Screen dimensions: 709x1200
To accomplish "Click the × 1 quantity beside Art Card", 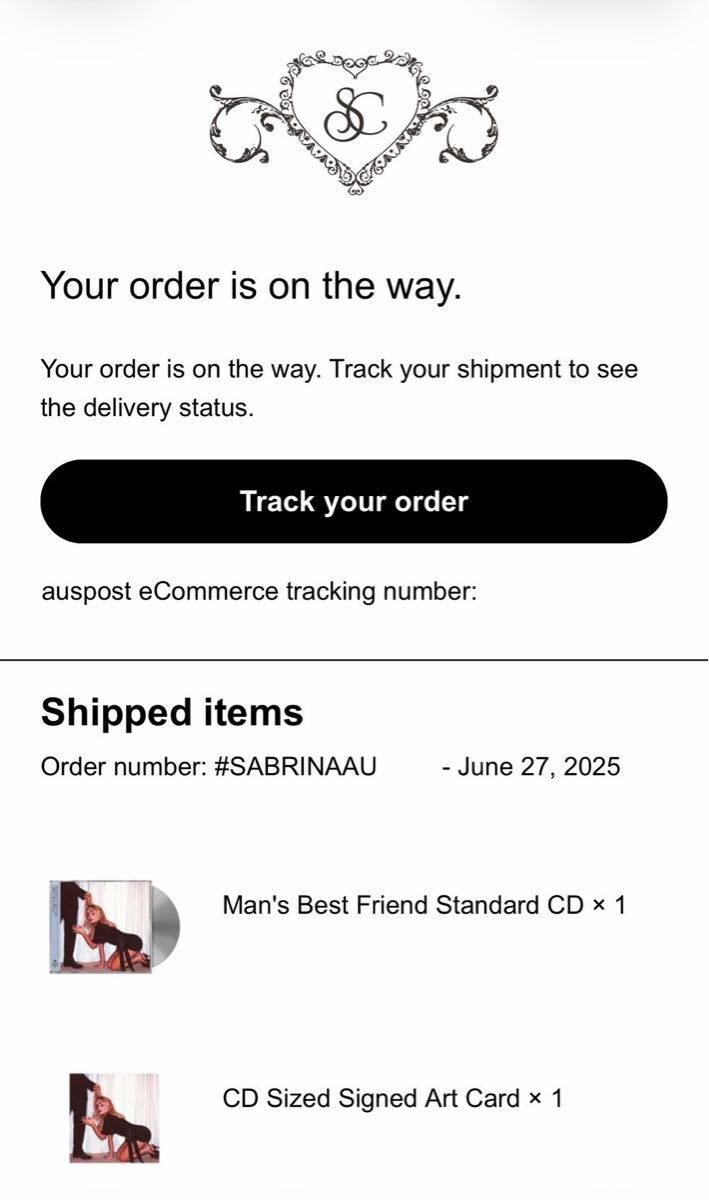I will [x=545, y=1098].
